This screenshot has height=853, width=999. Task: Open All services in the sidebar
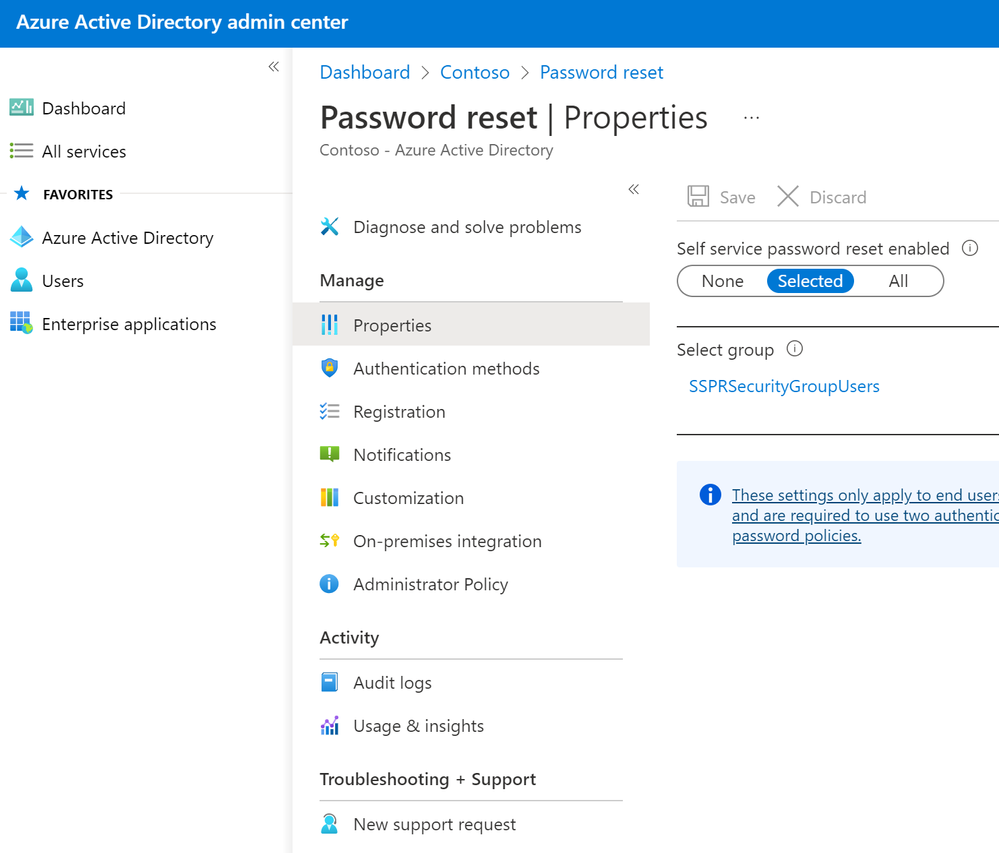pos(84,152)
